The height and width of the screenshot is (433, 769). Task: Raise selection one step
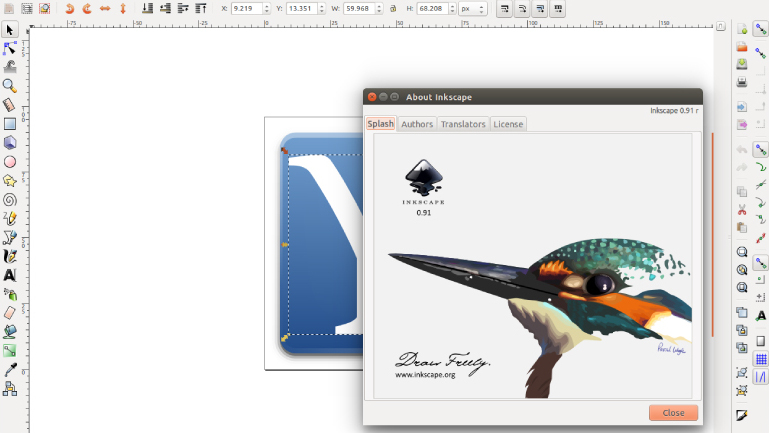pyautogui.click(x=183, y=8)
